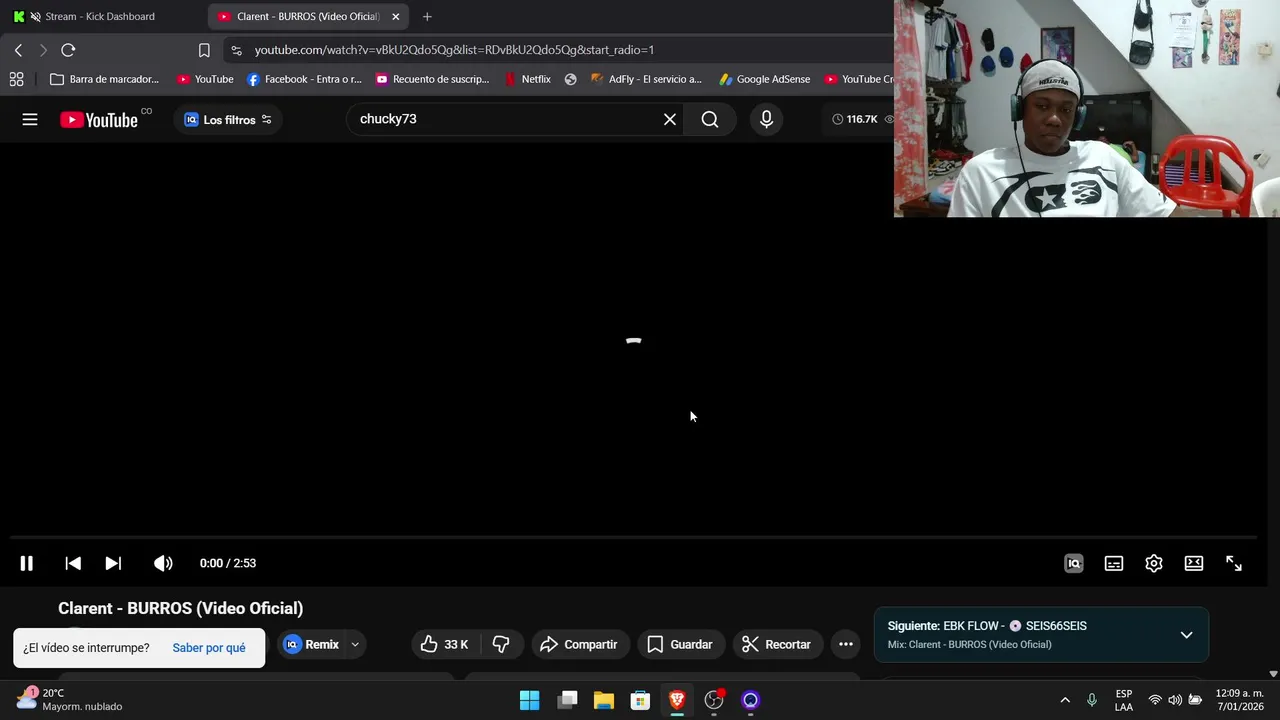Viewport: 1280px width, 720px height.
Task: Click the 116.7K stat indicator
Action: [x=855, y=119]
